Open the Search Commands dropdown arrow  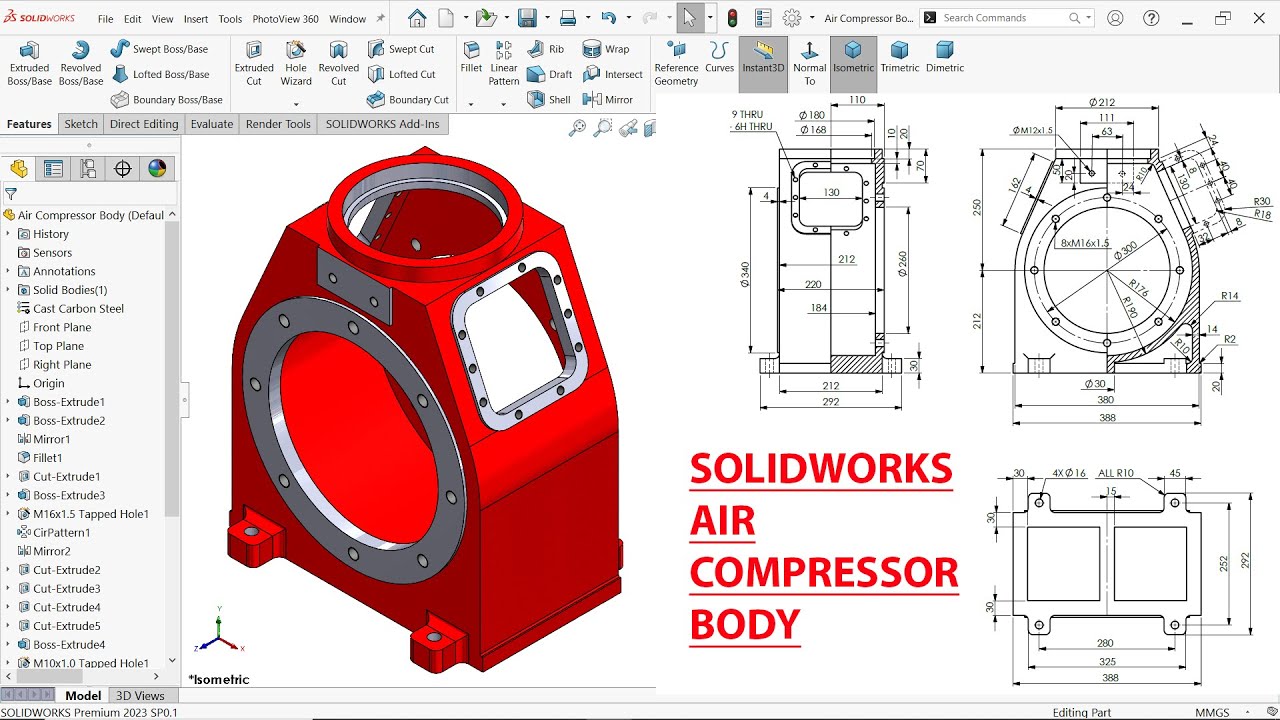1088,18
